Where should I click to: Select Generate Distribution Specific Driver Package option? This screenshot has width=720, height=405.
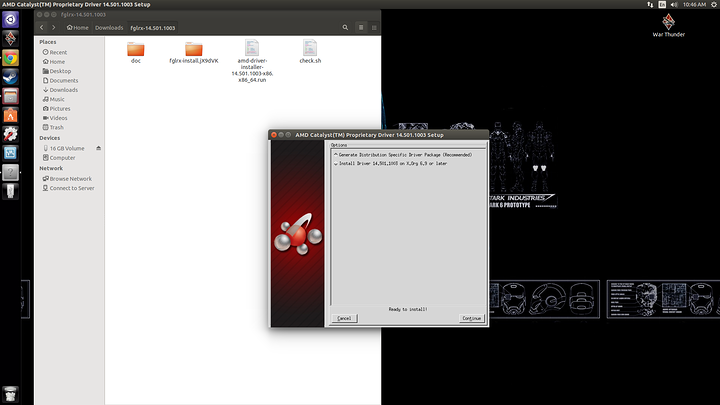click(x=403, y=155)
